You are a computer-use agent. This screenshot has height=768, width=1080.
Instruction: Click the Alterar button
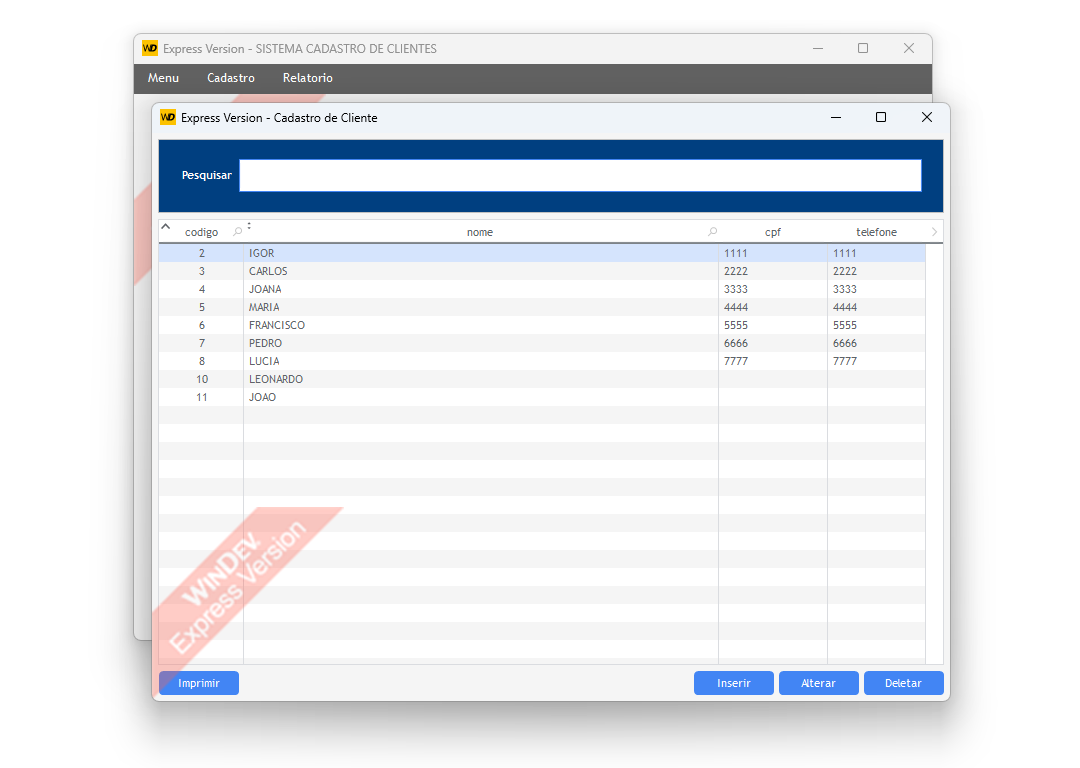[819, 683]
